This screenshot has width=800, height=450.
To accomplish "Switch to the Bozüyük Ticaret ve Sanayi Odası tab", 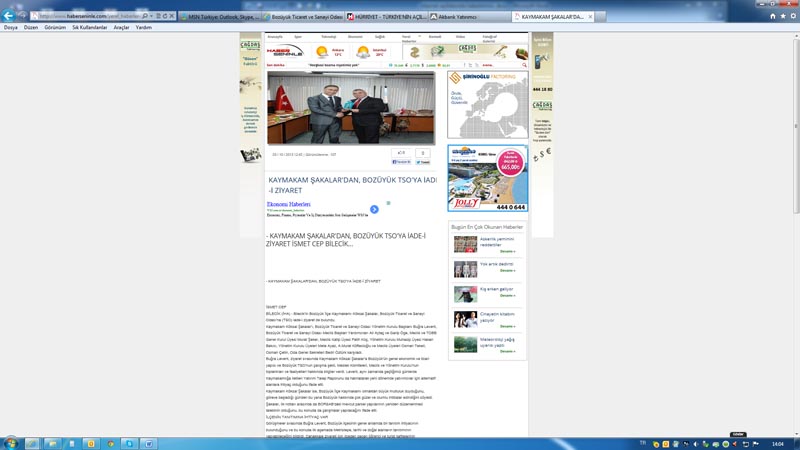I will pos(303,17).
